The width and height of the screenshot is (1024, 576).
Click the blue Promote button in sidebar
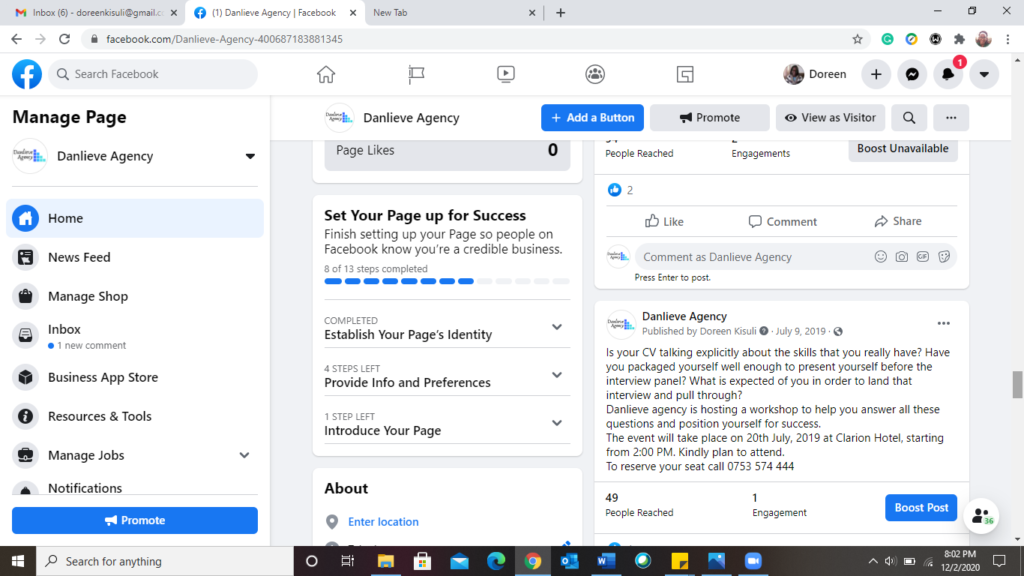point(135,520)
